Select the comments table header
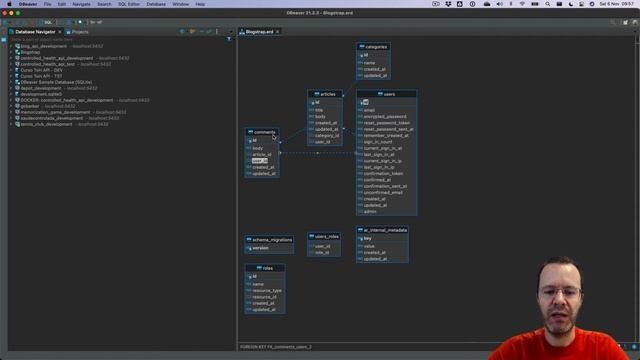Viewport: 640px width, 360px height. [x=262, y=132]
